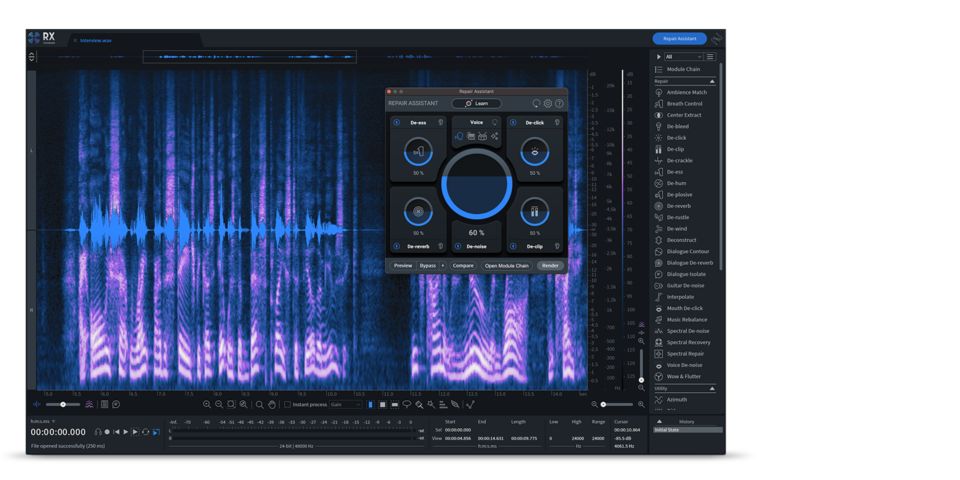Screen dimensions: 960x480
Task: Toggle the De-ess module power button
Action: tap(396, 123)
